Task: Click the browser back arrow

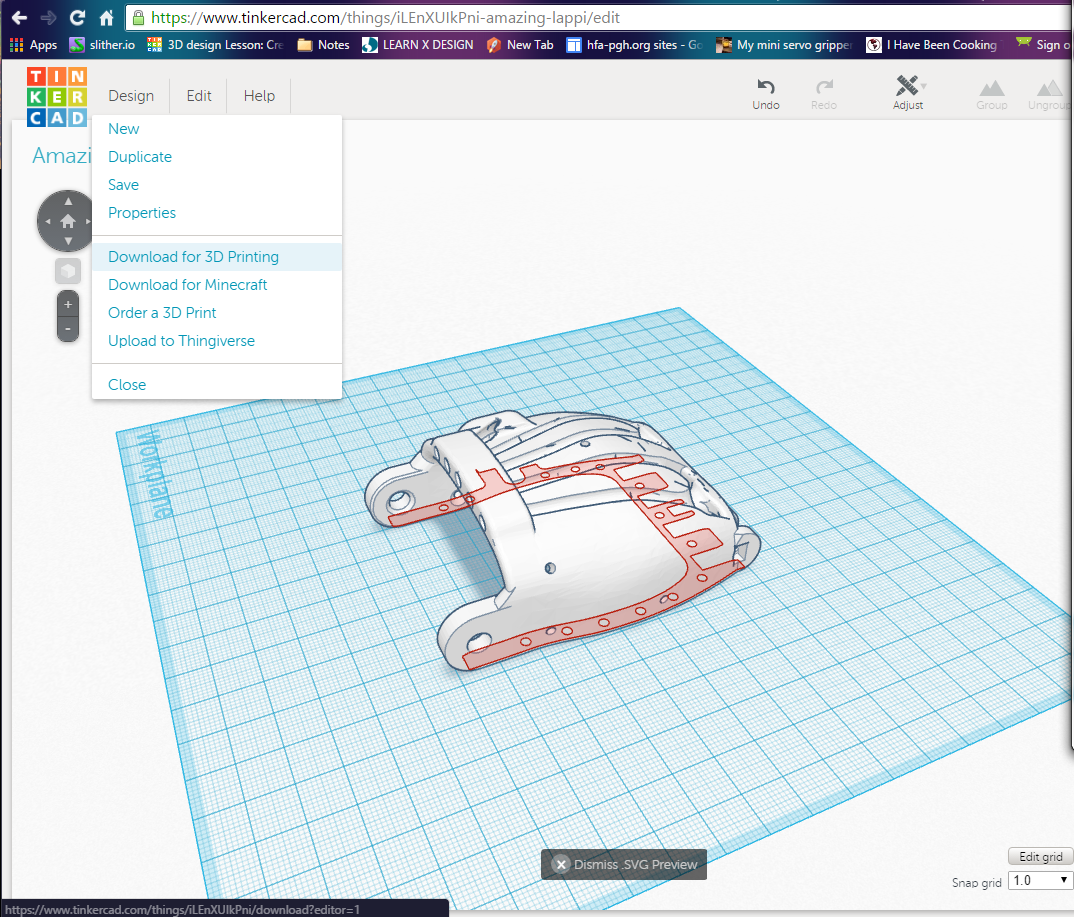Action: click(19, 18)
